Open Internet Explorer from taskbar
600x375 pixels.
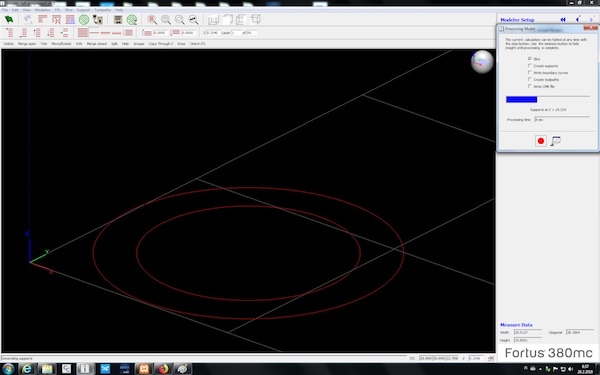pyautogui.click(x=27, y=369)
